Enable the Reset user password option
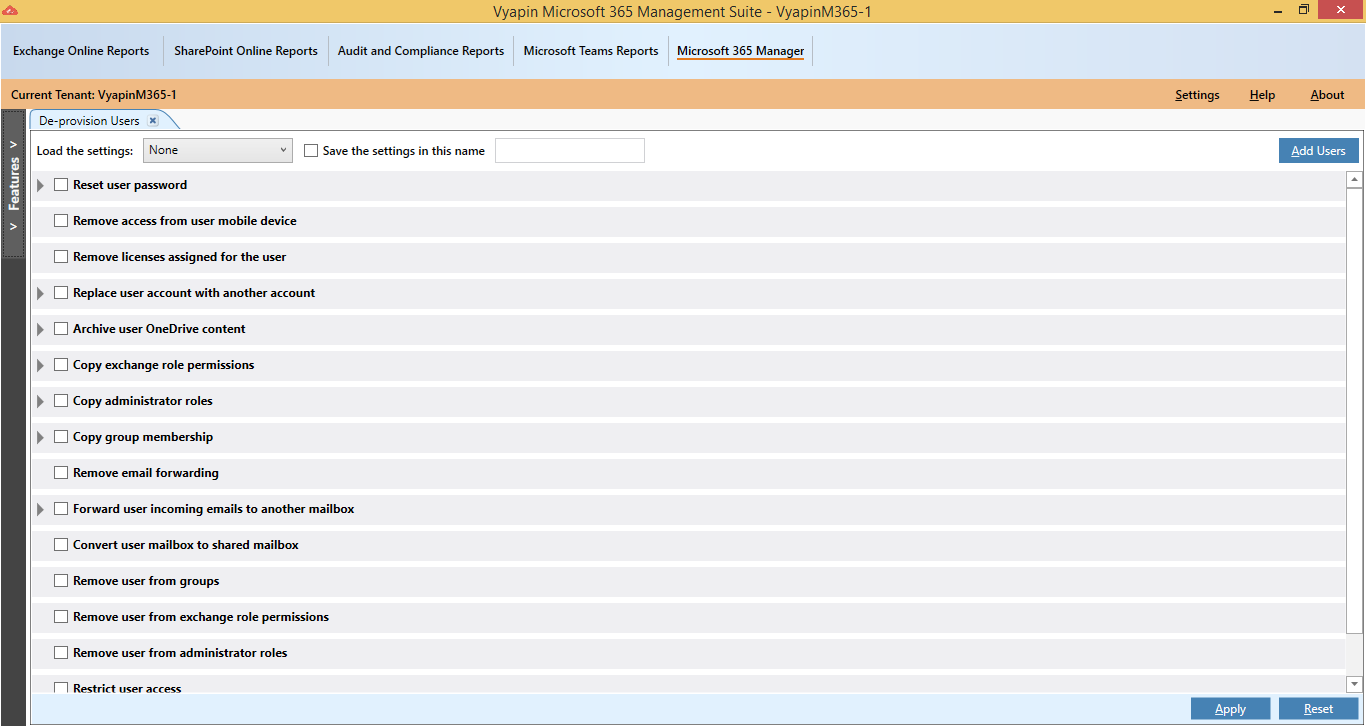 point(60,184)
